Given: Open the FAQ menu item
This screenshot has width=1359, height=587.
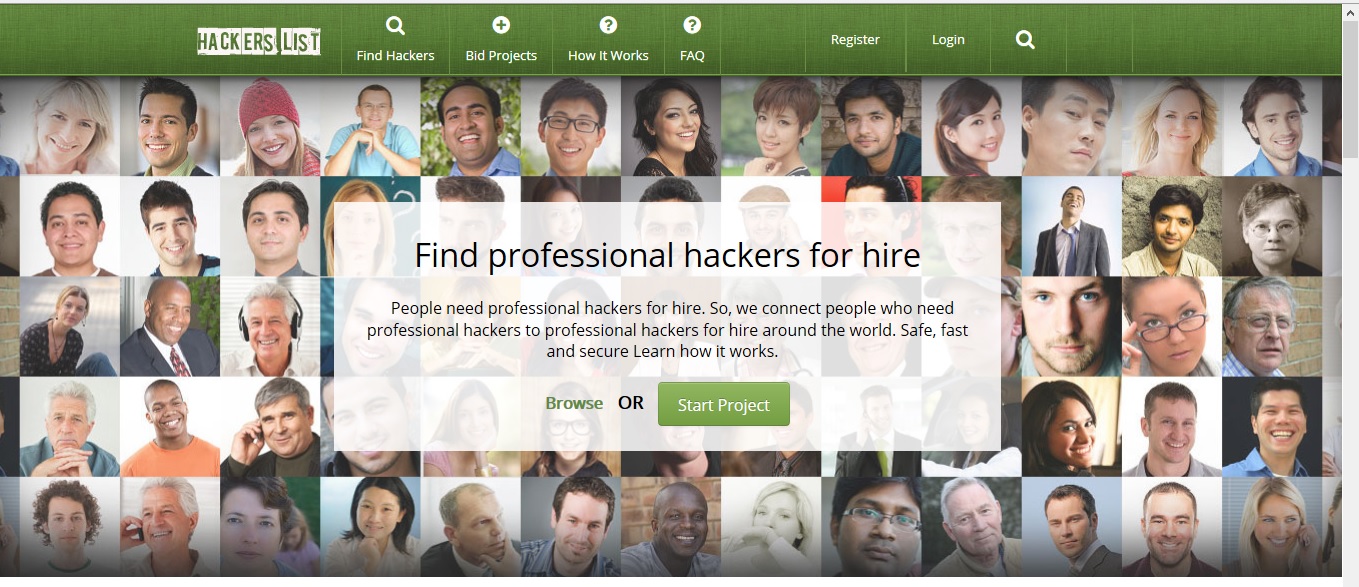Looking at the screenshot, I should (x=692, y=56).
